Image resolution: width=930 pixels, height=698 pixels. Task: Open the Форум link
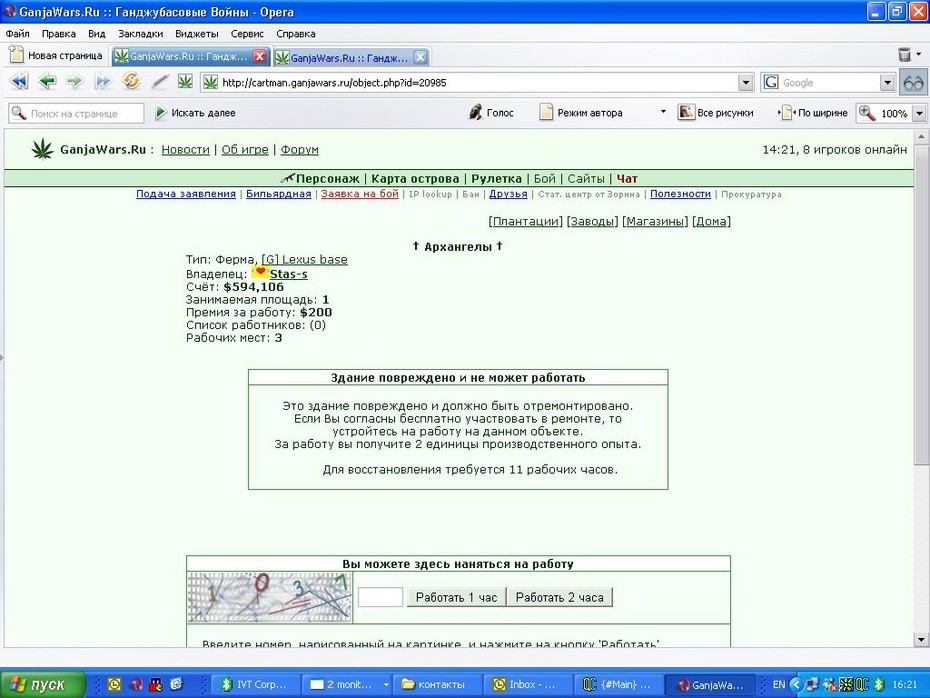click(x=300, y=149)
